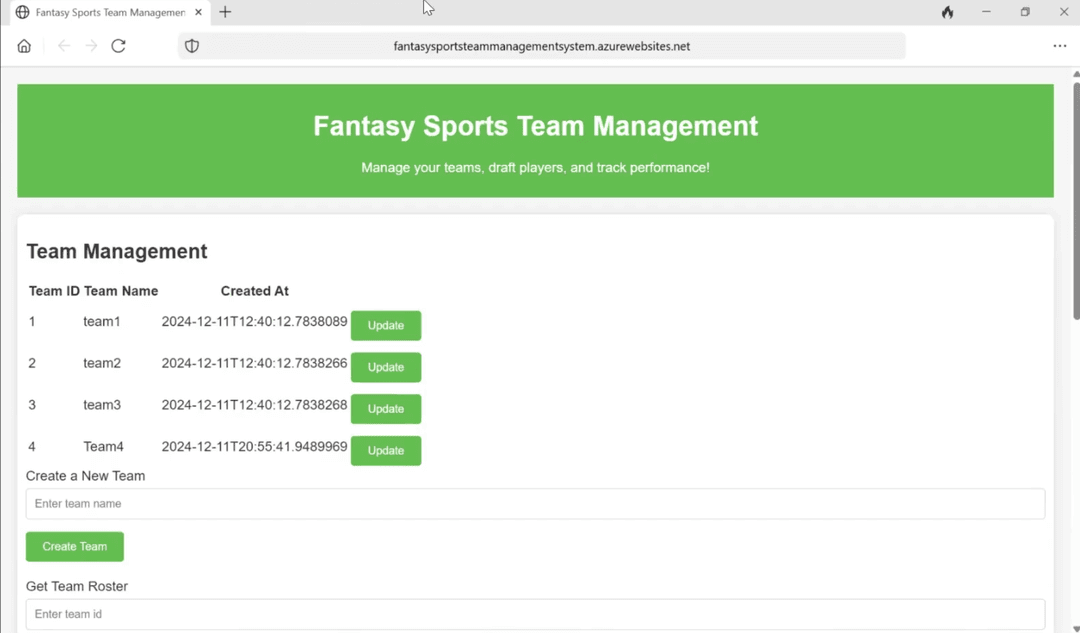
Task: Click Update button for Team4
Action: pos(385,451)
